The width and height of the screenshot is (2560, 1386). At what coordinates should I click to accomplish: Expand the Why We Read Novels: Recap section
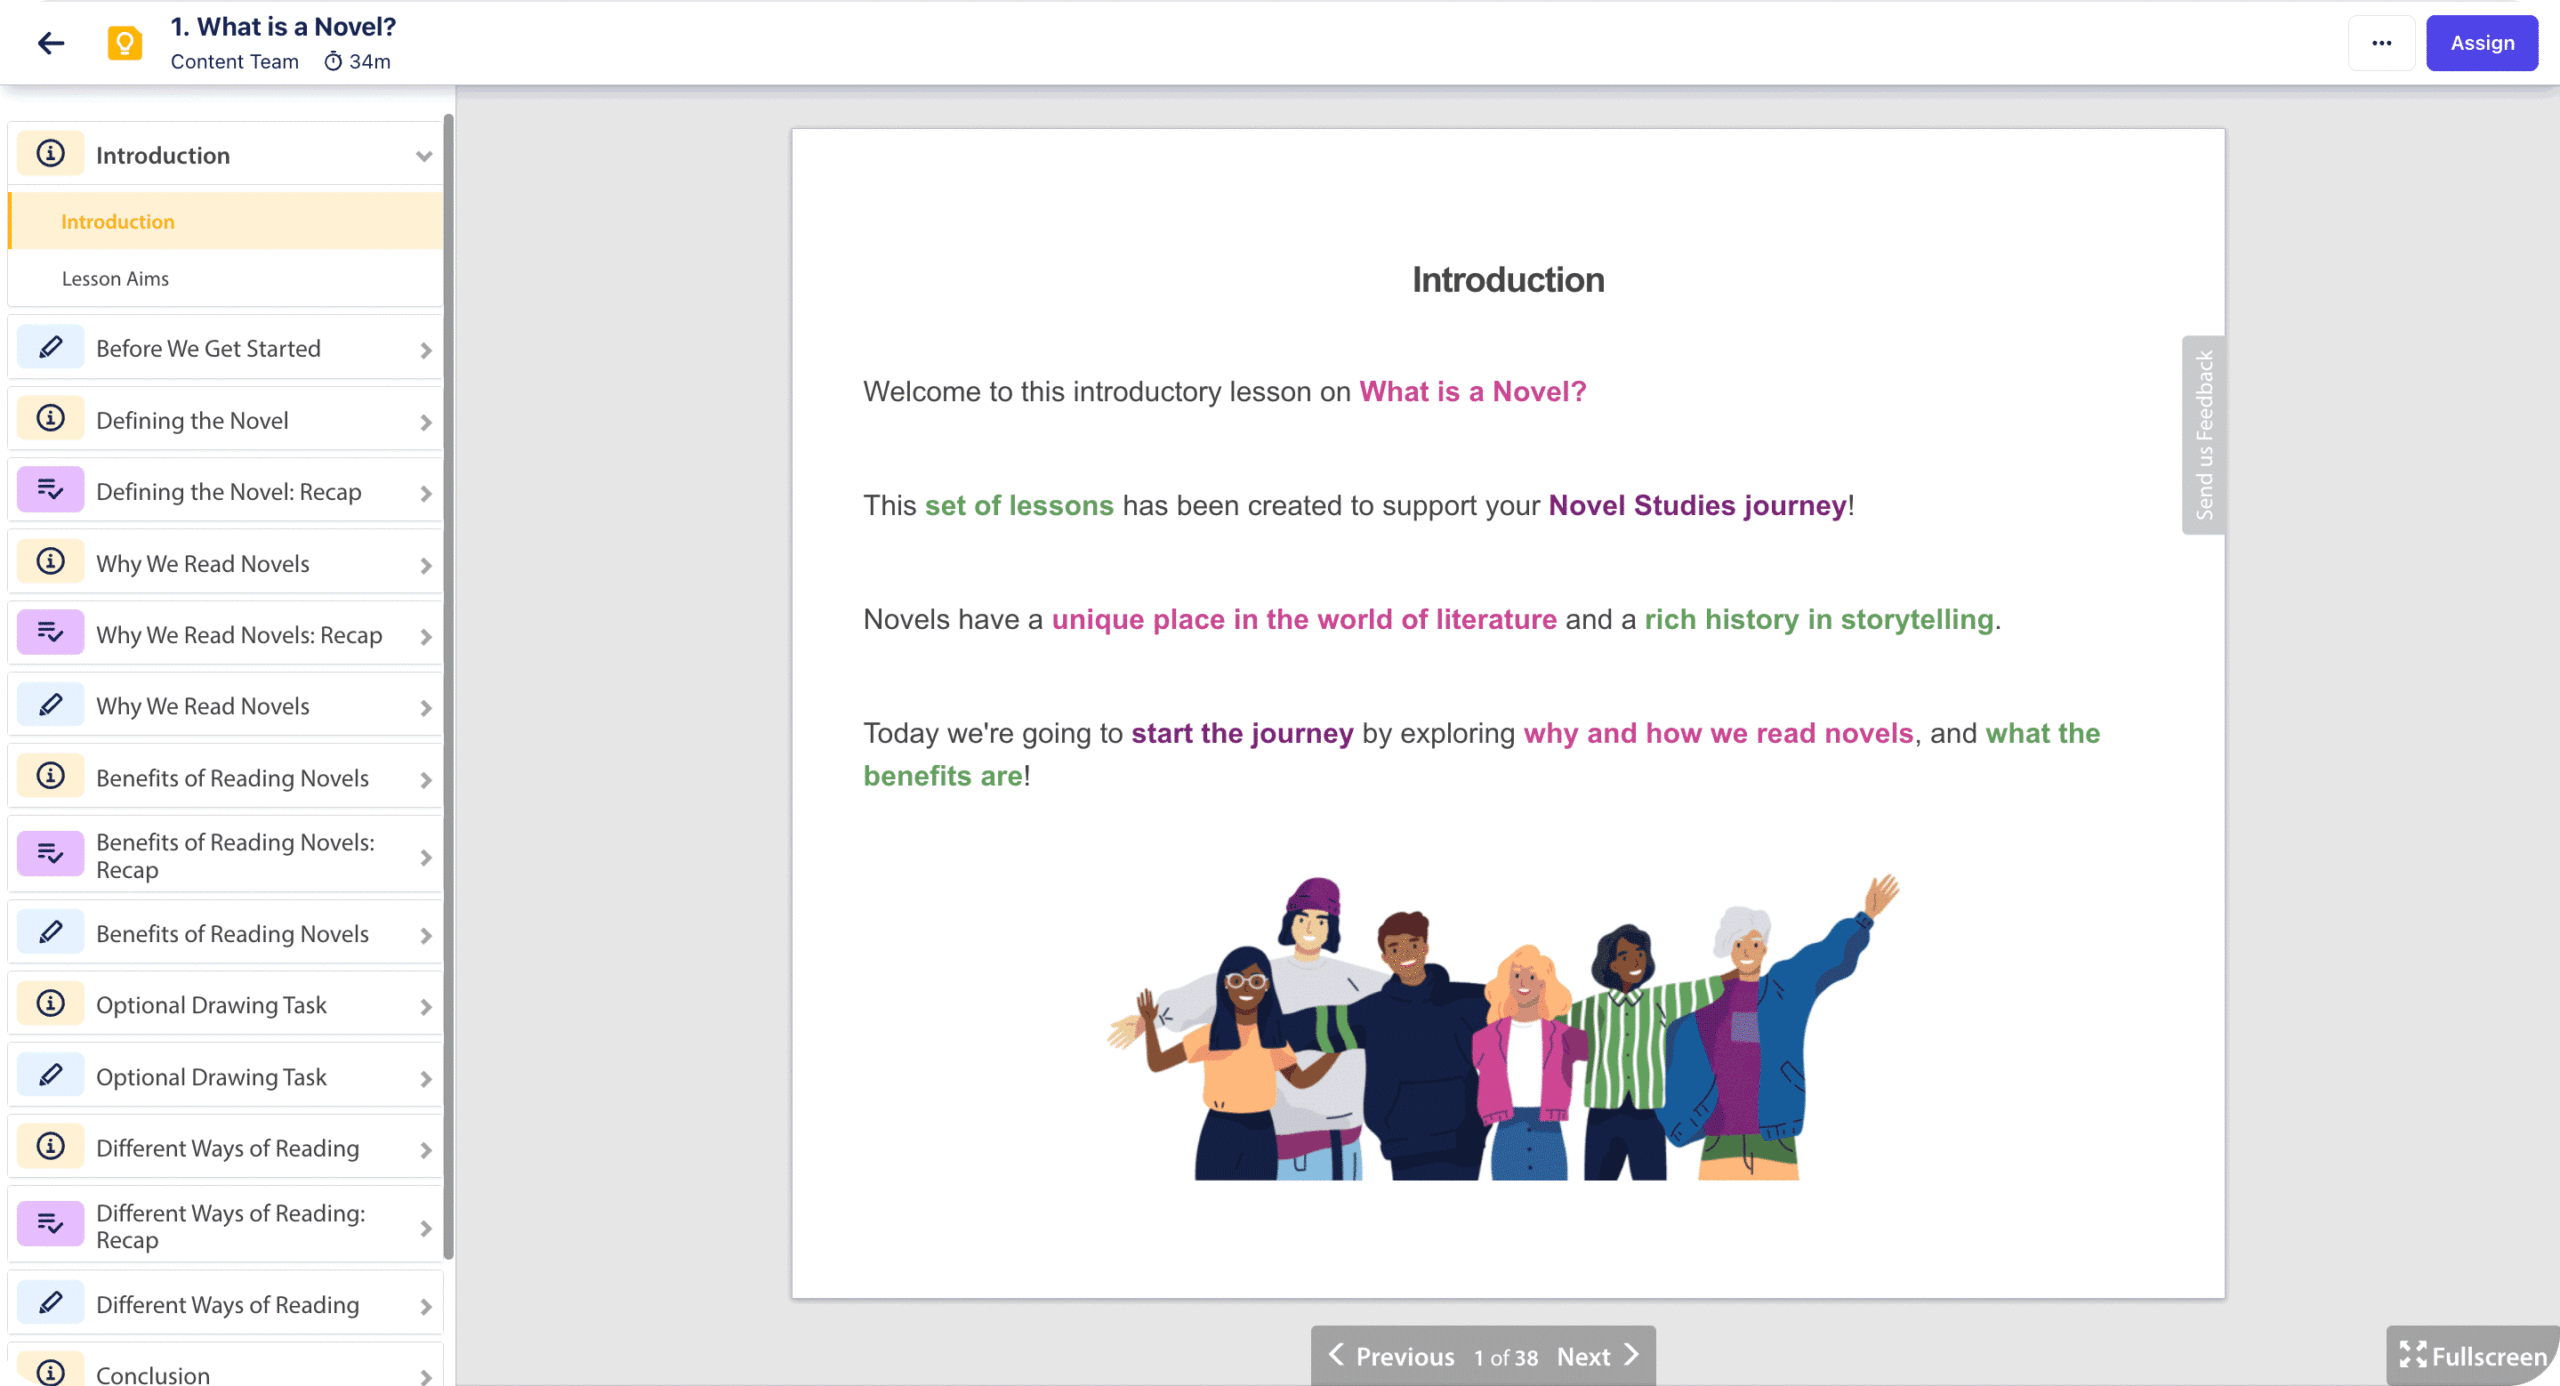click(426, 636)
